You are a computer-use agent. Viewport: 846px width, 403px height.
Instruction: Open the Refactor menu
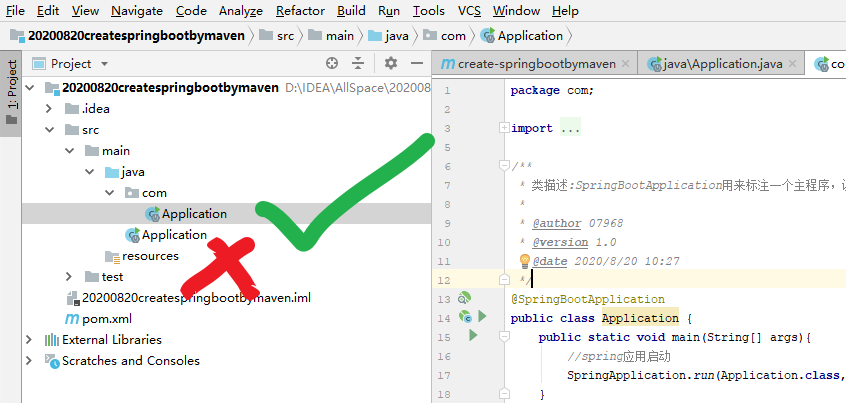[301, 11]
